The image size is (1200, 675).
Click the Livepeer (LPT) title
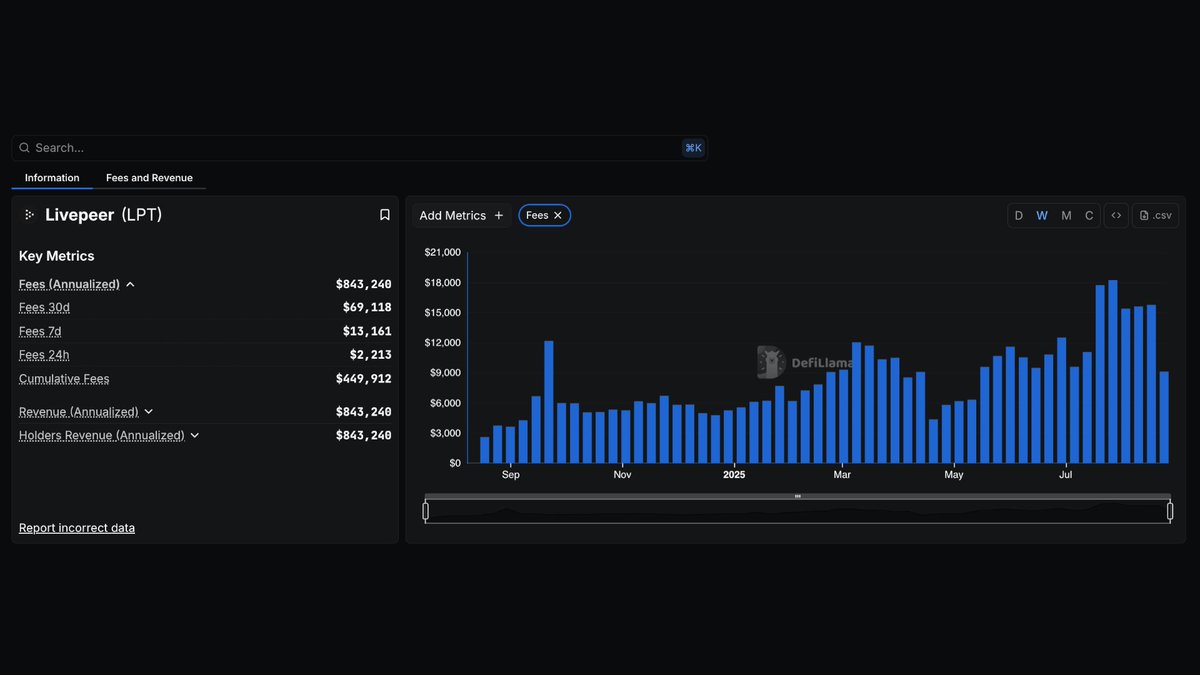click(104, 215)
